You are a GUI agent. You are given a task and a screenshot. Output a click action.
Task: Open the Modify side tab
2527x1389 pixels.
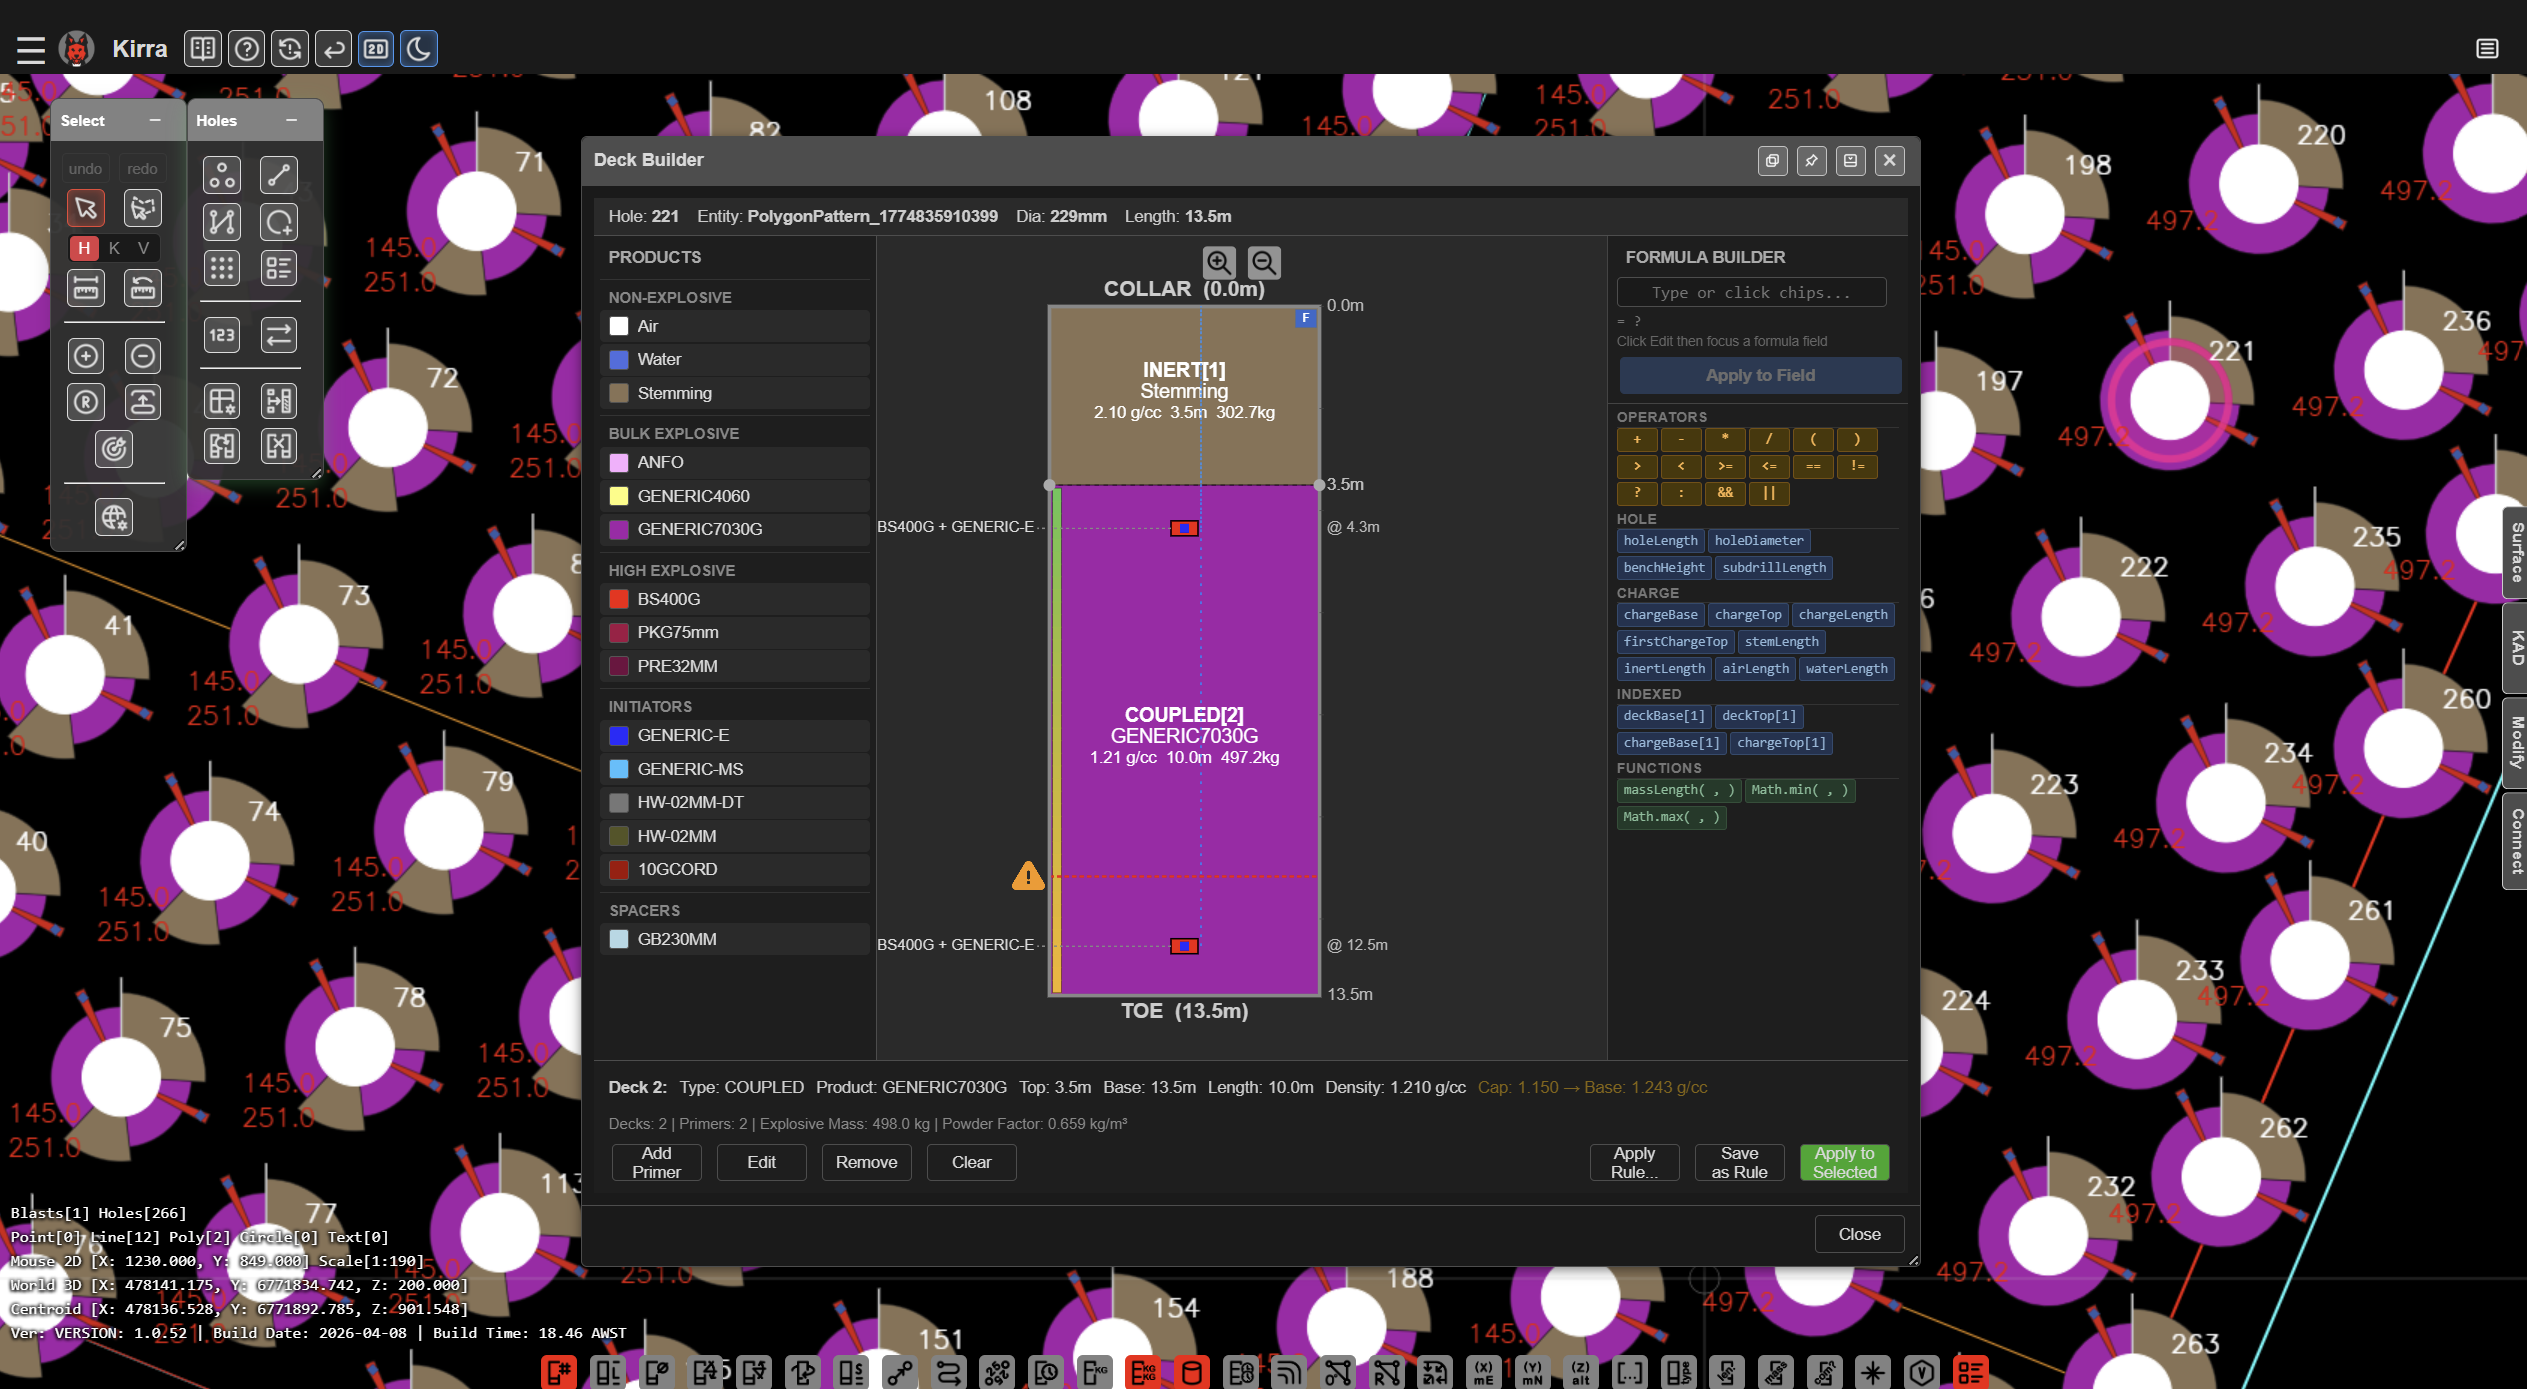coord(2516,742)
